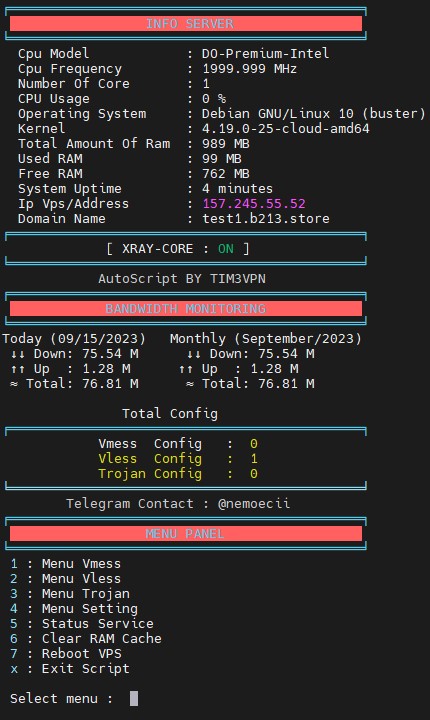The height and width of the screenshot is (720, 430).
Task: Click Monthly Up 1.28 M value
Action: tap(274, 369)
